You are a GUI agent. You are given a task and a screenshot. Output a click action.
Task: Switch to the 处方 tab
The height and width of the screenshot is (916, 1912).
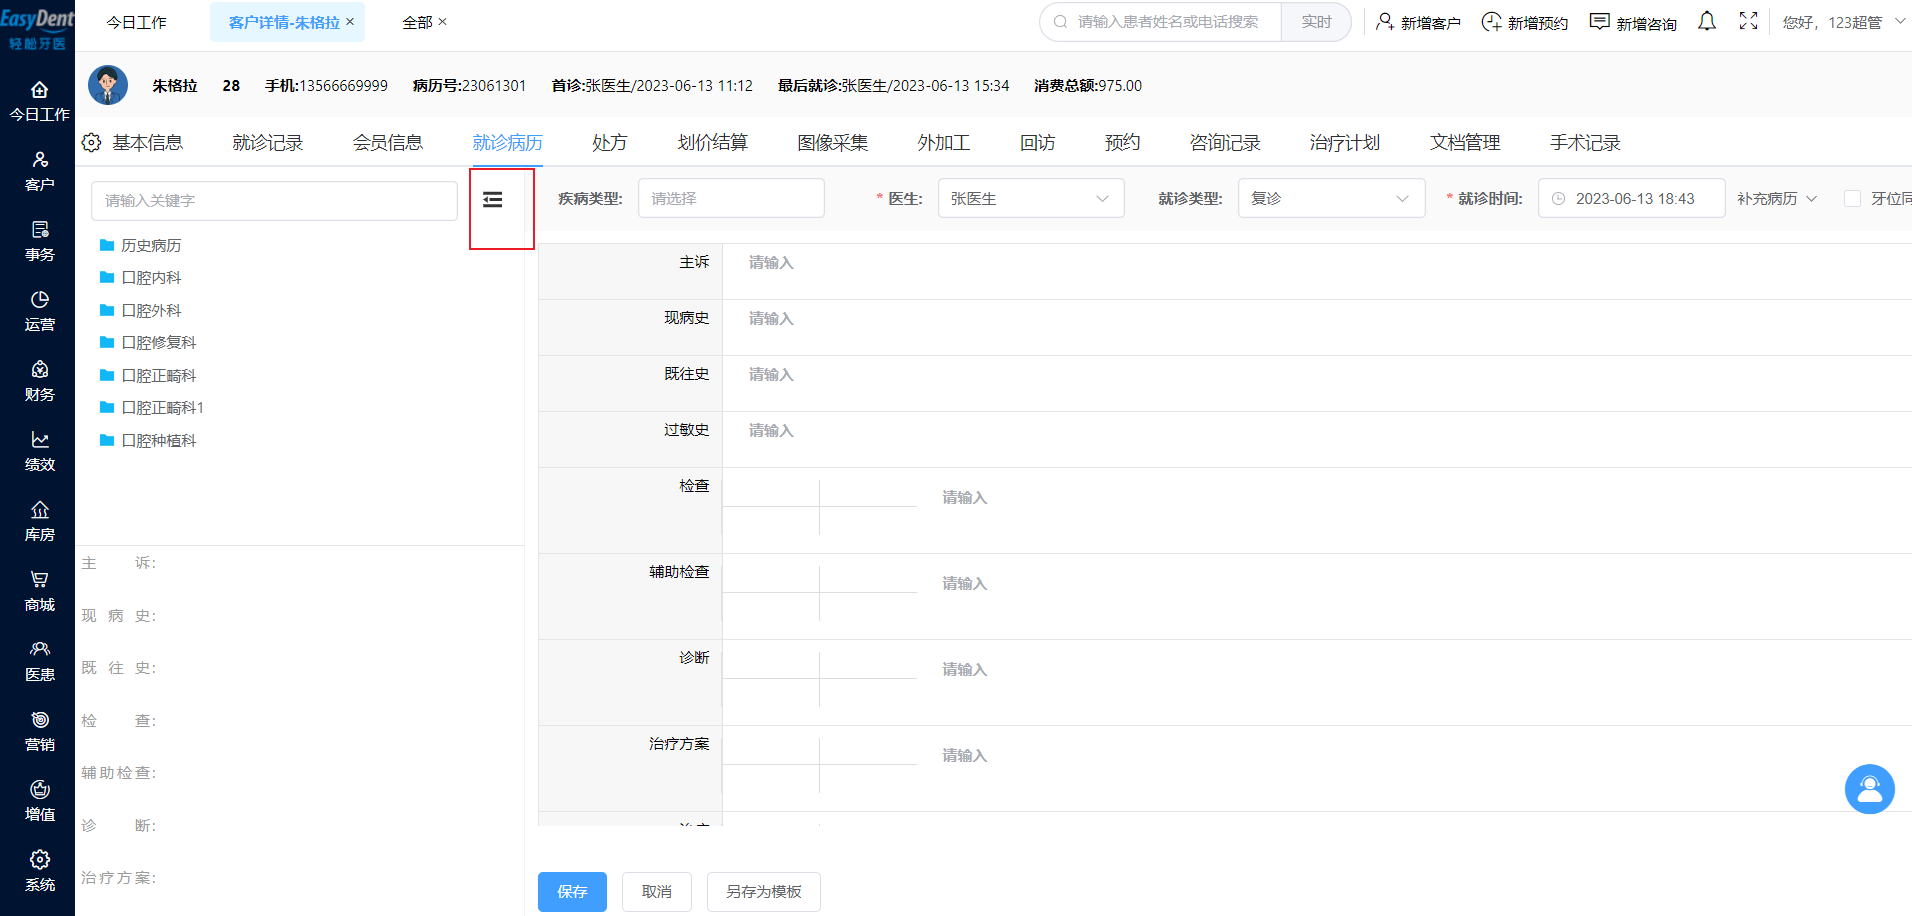click(609, 143)
